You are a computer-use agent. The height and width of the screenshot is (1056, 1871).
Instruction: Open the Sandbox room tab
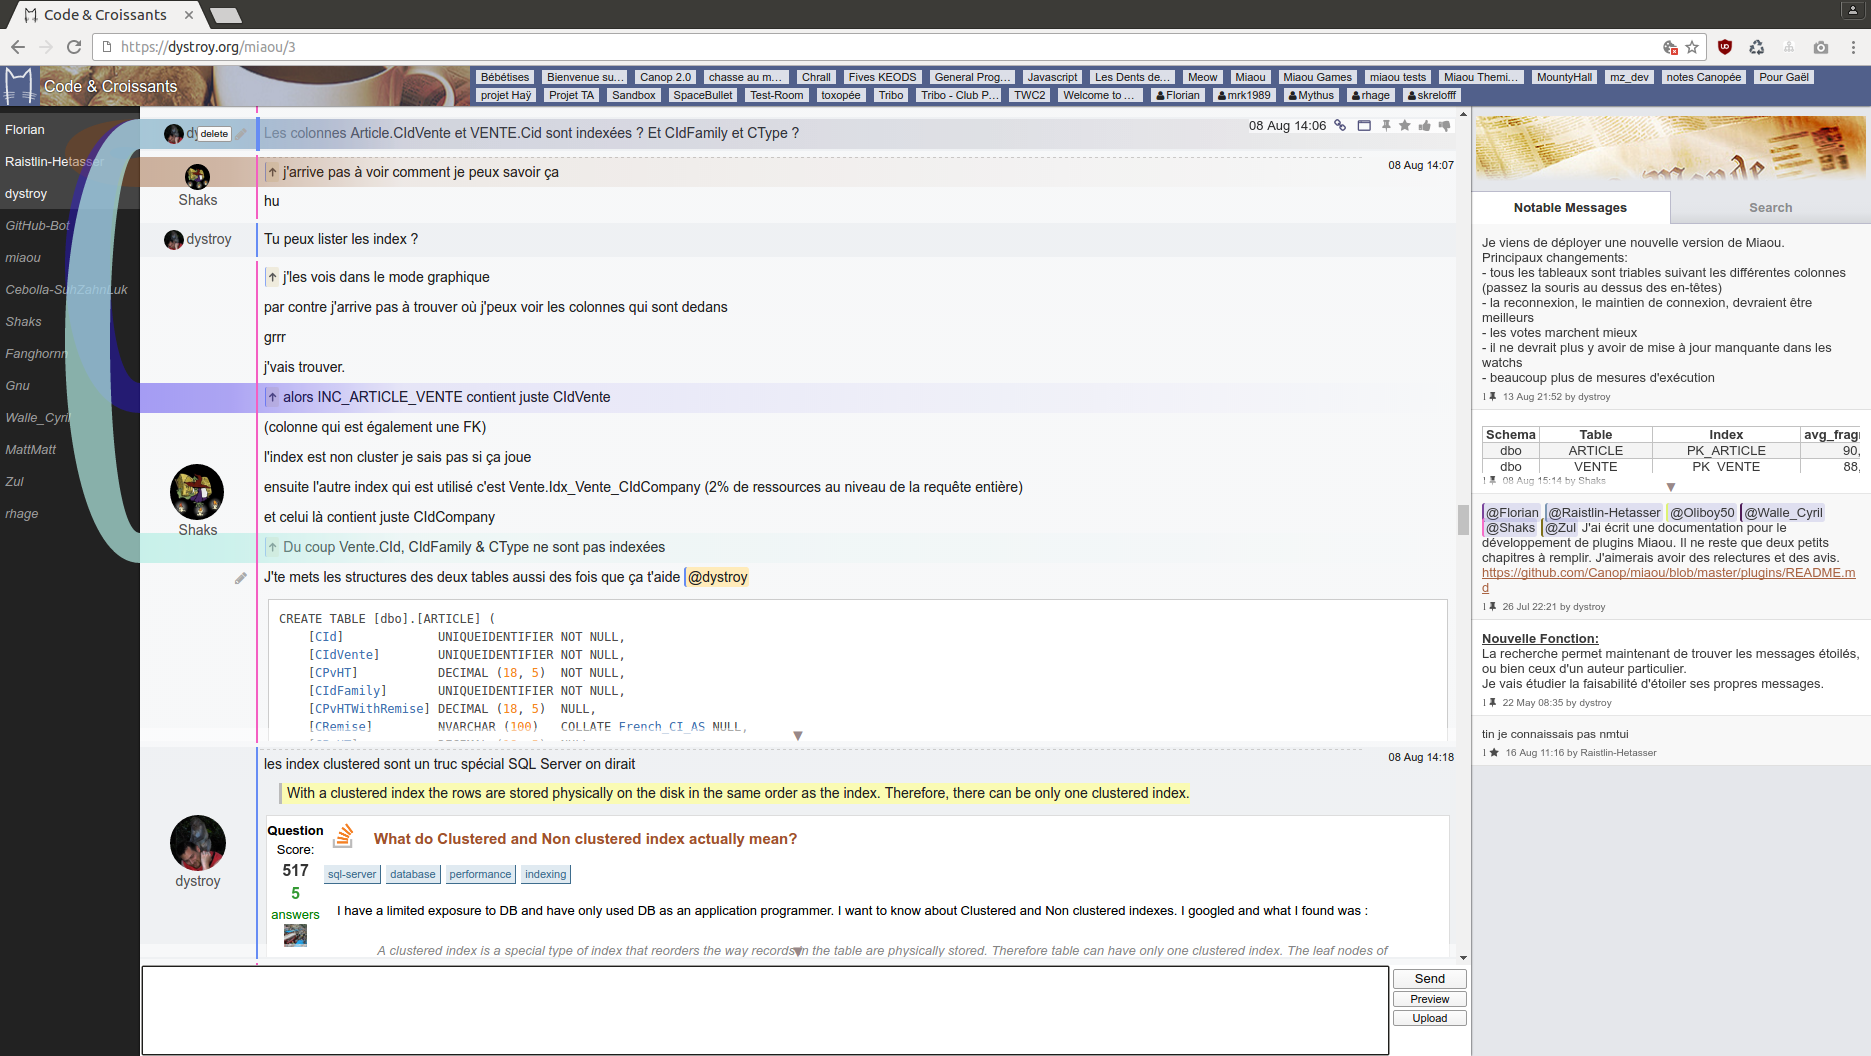pyautogui.click(x=634, y=95)
